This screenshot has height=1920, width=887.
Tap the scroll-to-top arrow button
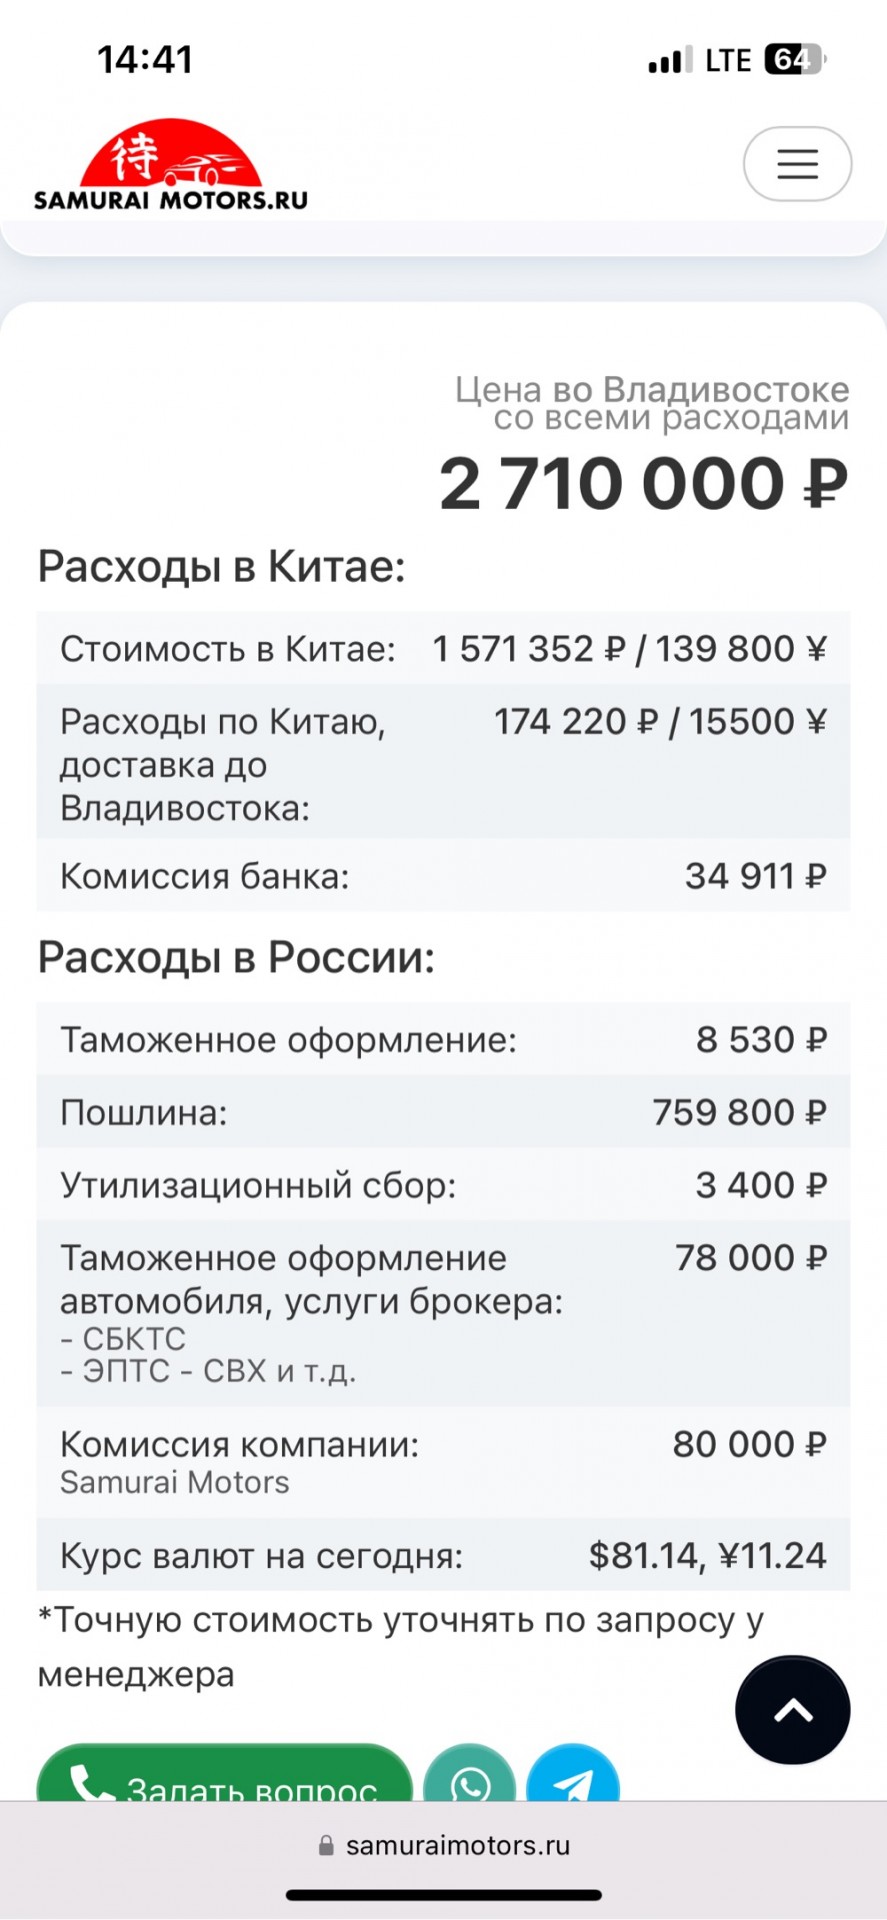(793, 1710)
